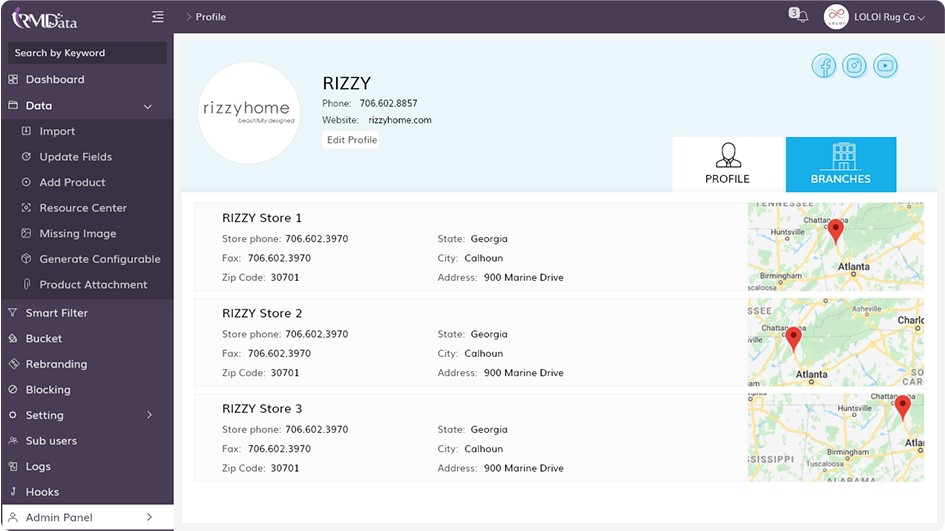Click the Bucket icon
The height and width of the screenshot is (531, 945).
click(x=13, y=339)
